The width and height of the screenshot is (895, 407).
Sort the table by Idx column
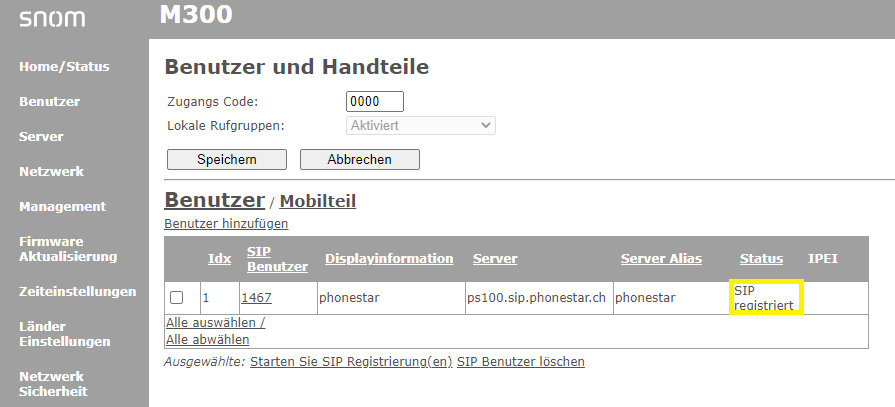click(x=219, y=259)
